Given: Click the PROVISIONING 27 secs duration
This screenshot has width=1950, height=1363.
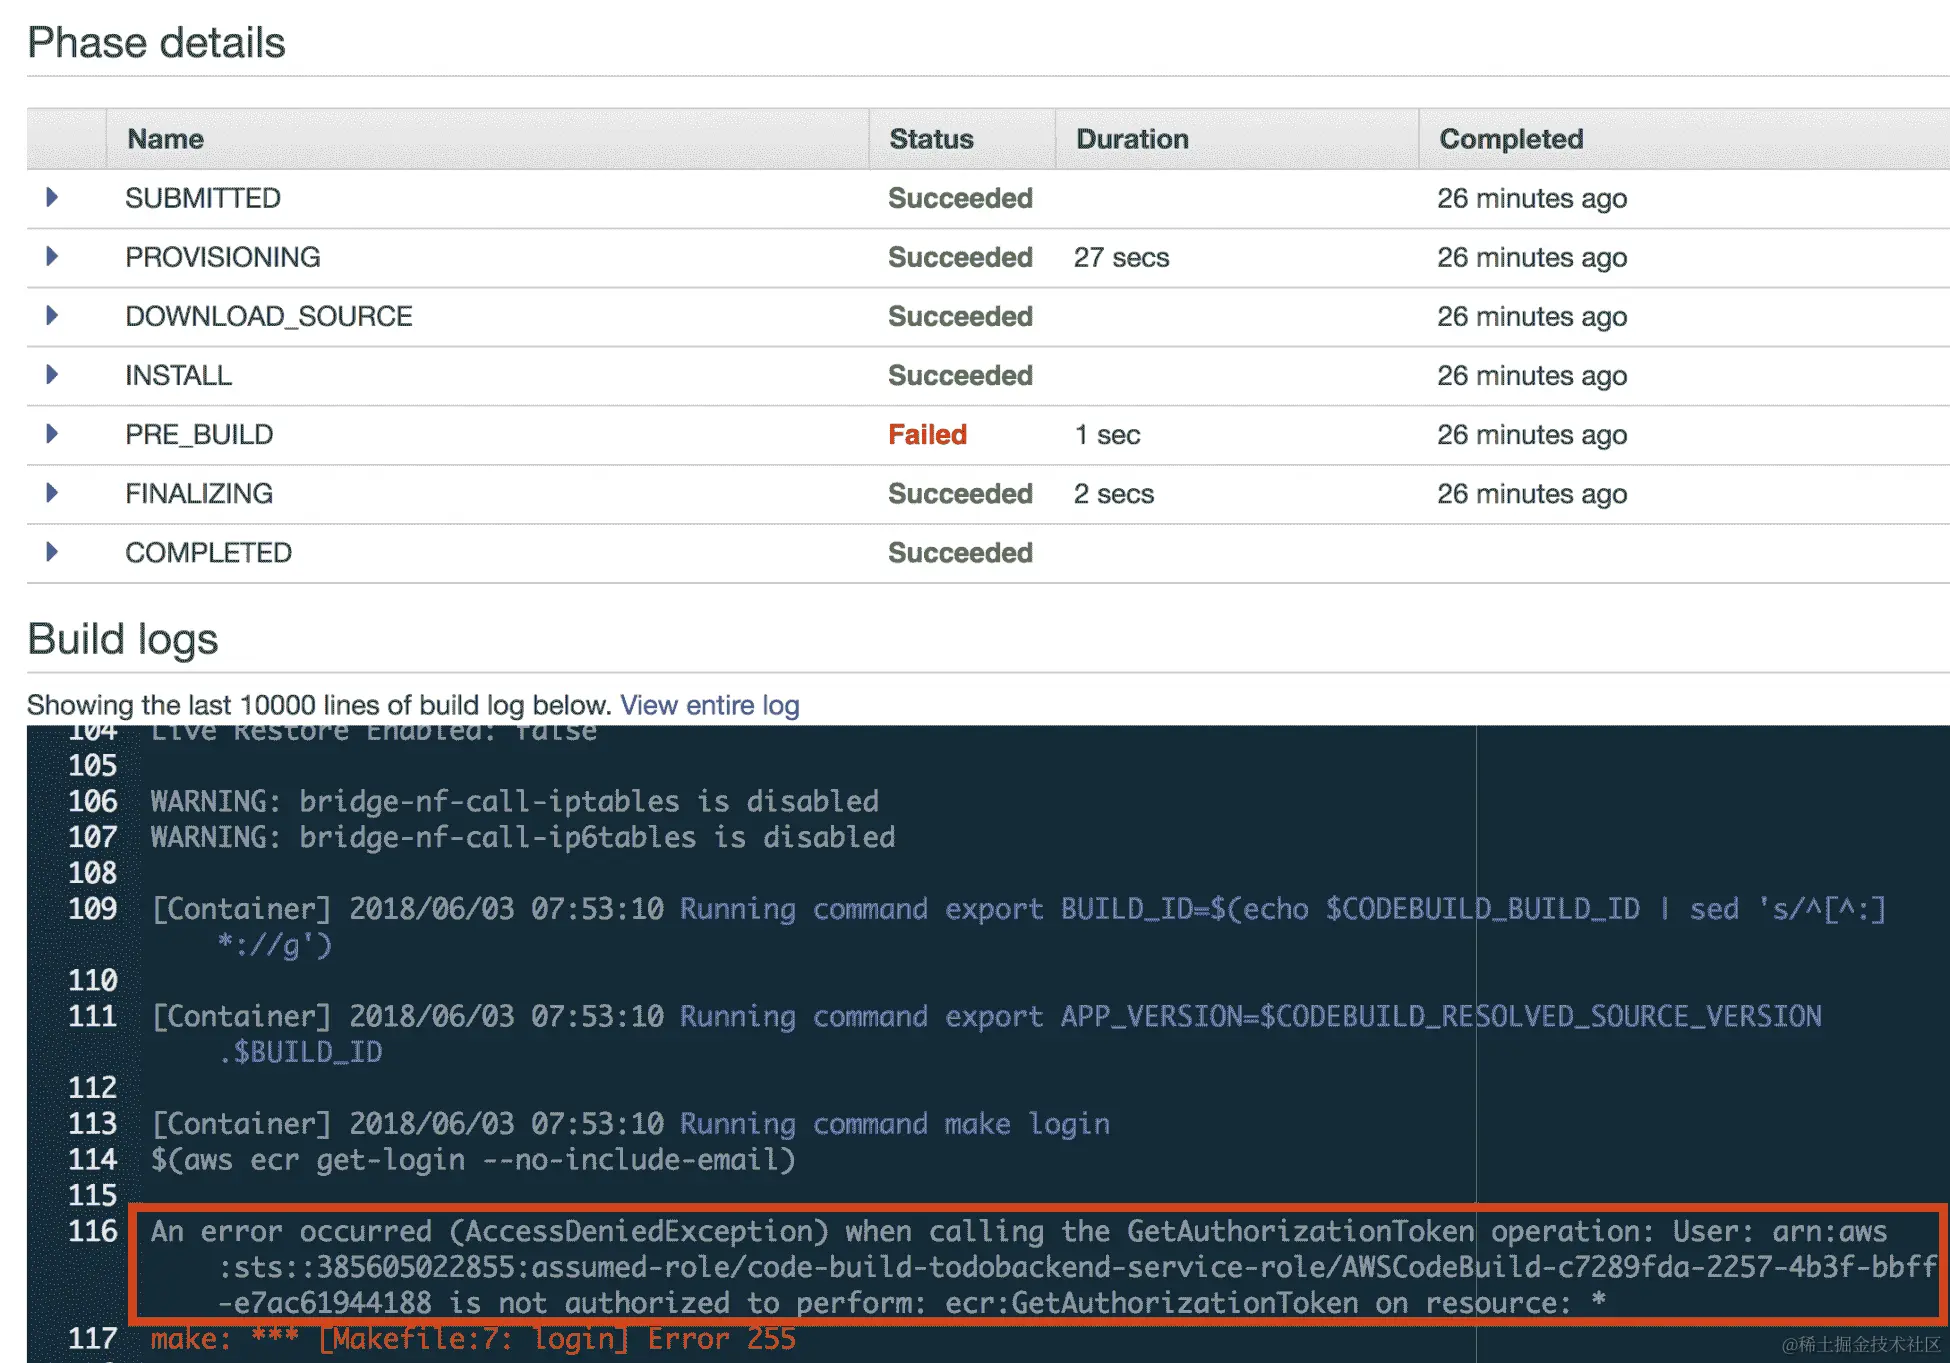Looking at the screenshot, I should 1121,258.
